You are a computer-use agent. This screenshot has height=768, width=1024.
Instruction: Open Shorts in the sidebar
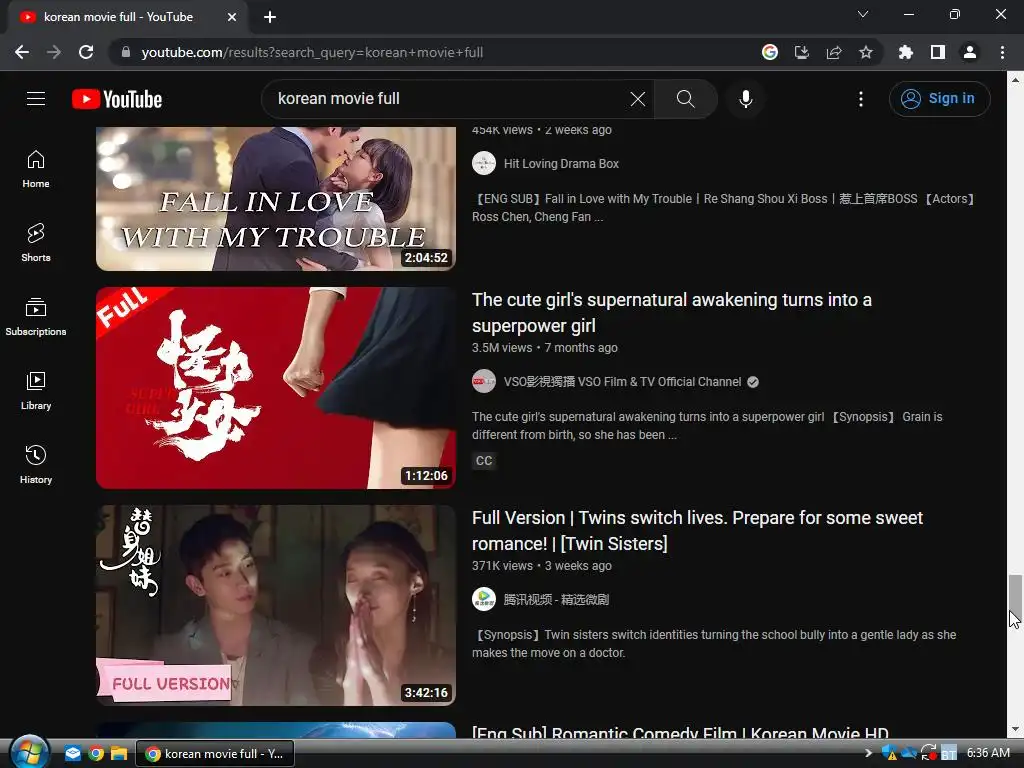(x=36, y=243)
